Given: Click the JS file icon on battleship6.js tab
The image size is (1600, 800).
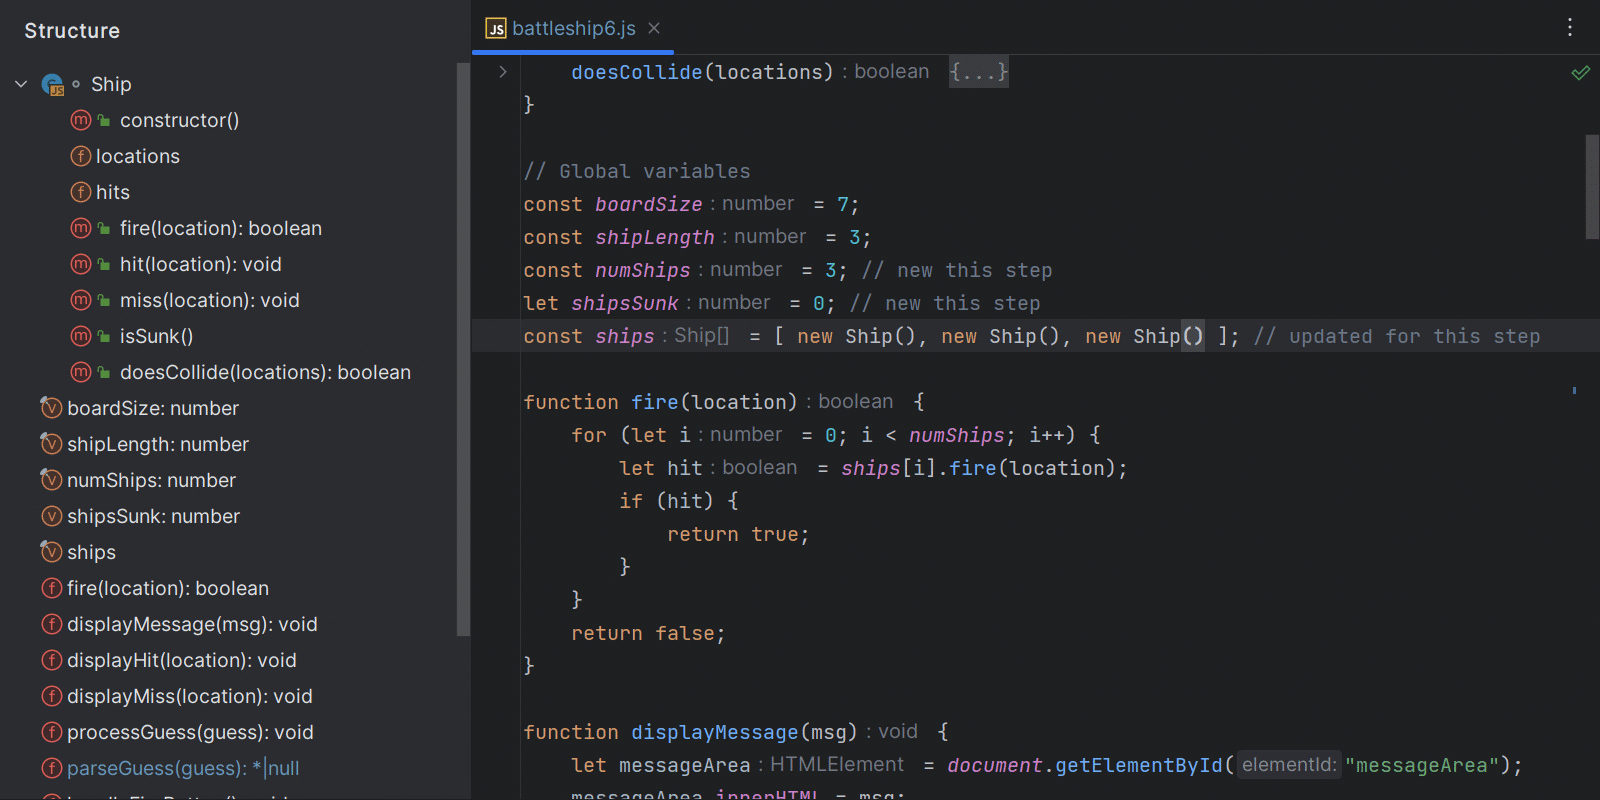Looking at the screenshot, I should [496, 29].
